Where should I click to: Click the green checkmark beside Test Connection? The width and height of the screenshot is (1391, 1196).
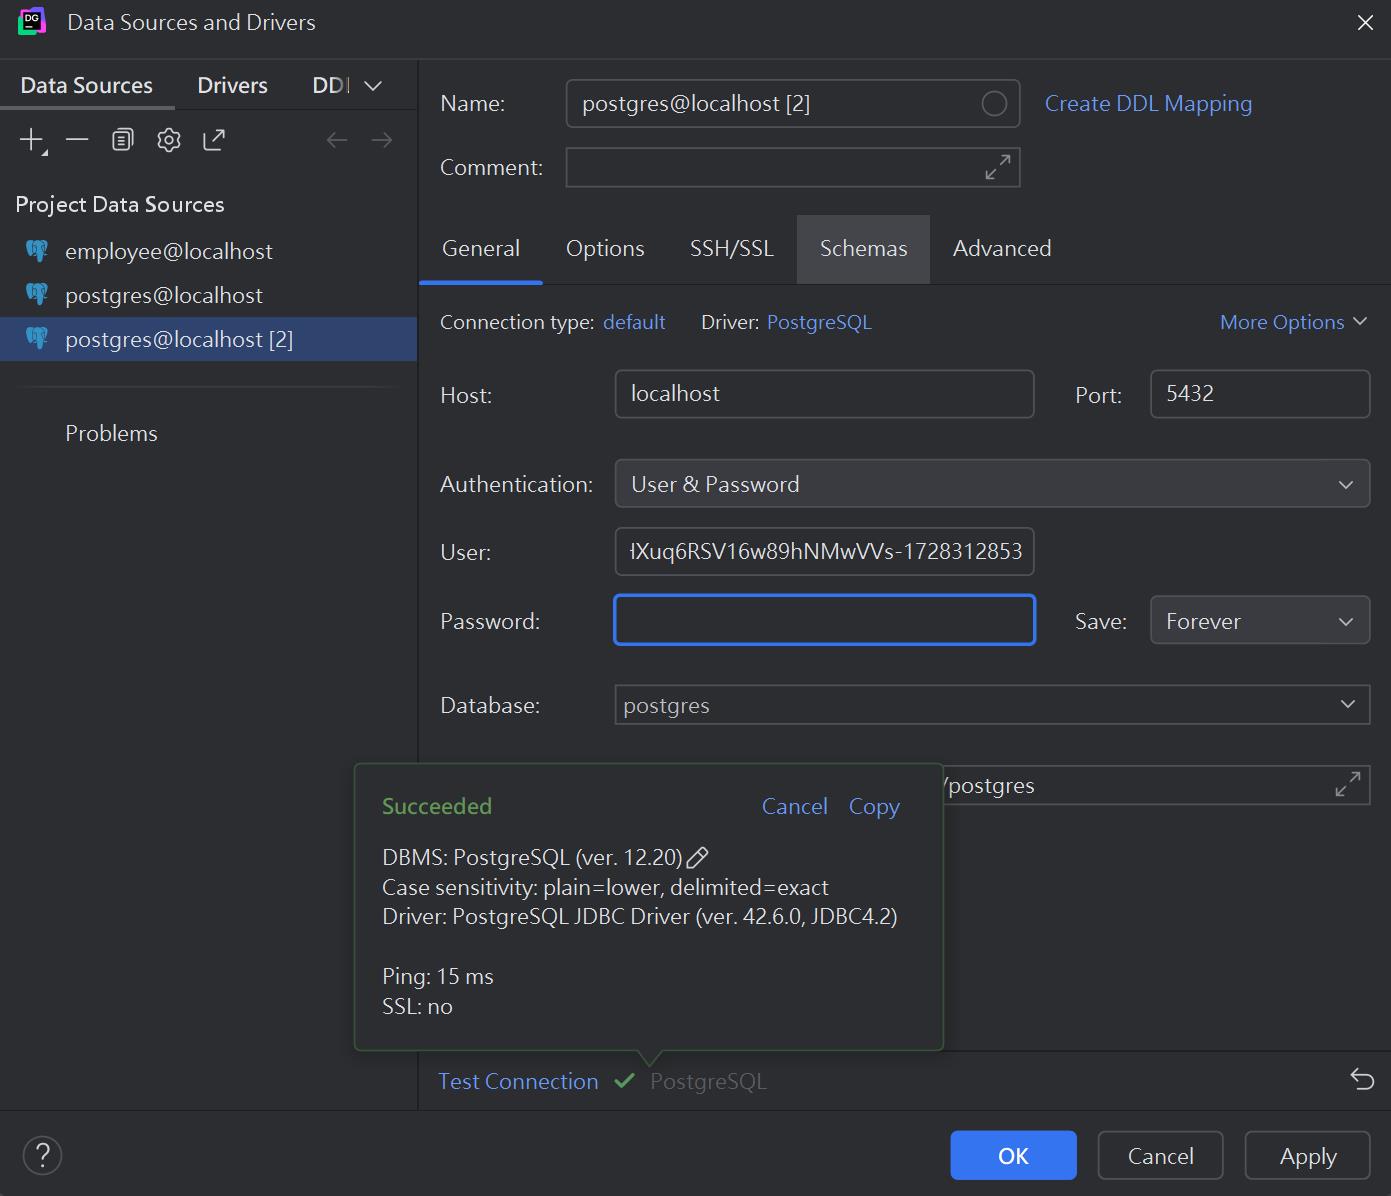coord(625,1081)
